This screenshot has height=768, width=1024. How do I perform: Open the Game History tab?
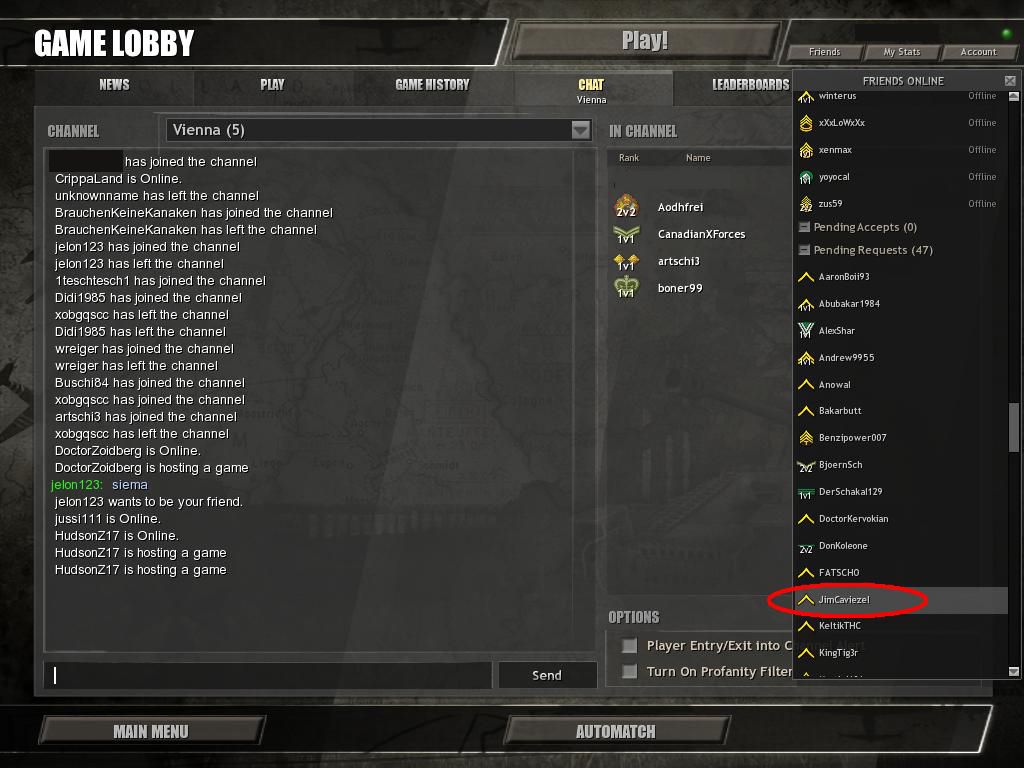click(432, 85)
